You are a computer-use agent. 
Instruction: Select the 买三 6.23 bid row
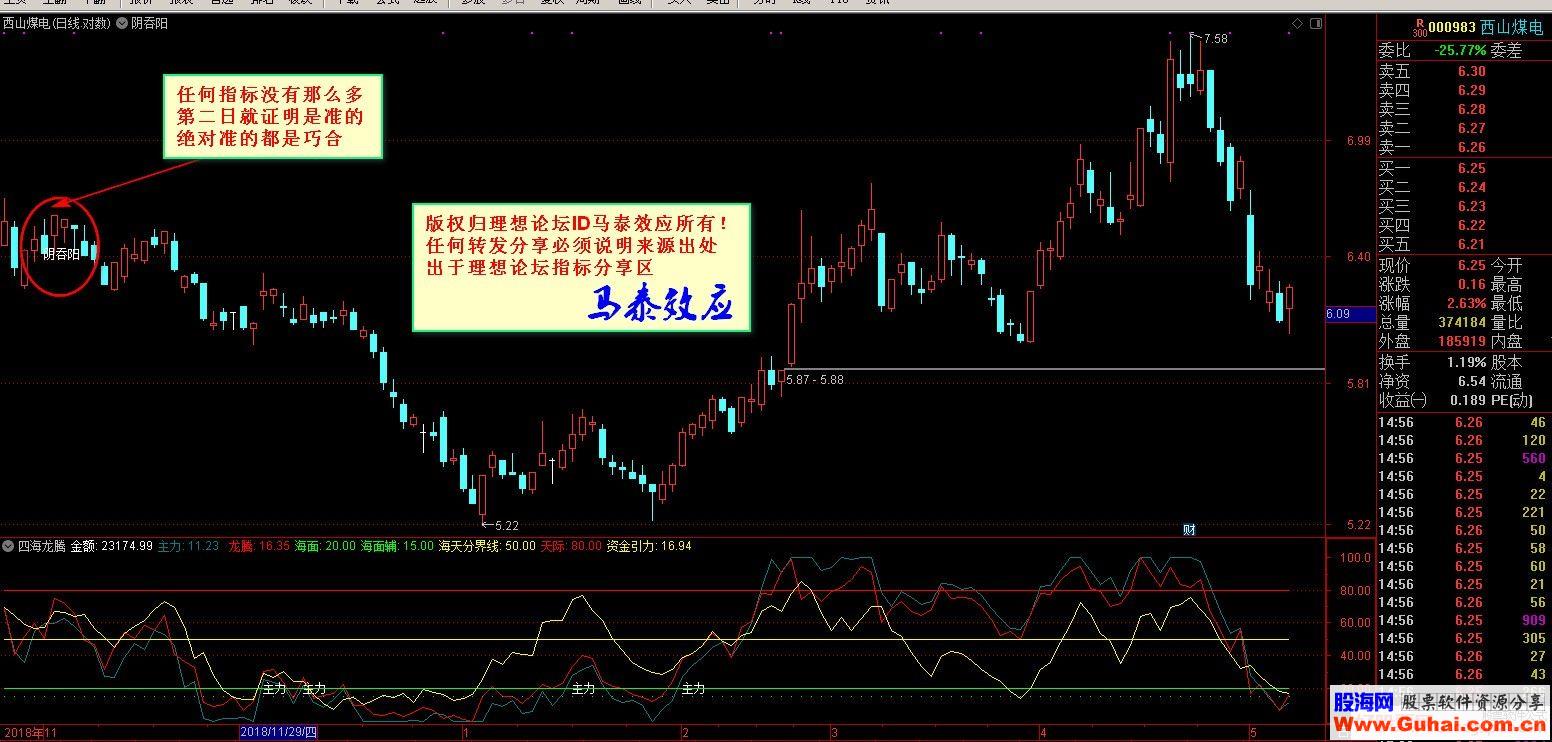(x=1464, y=206)
